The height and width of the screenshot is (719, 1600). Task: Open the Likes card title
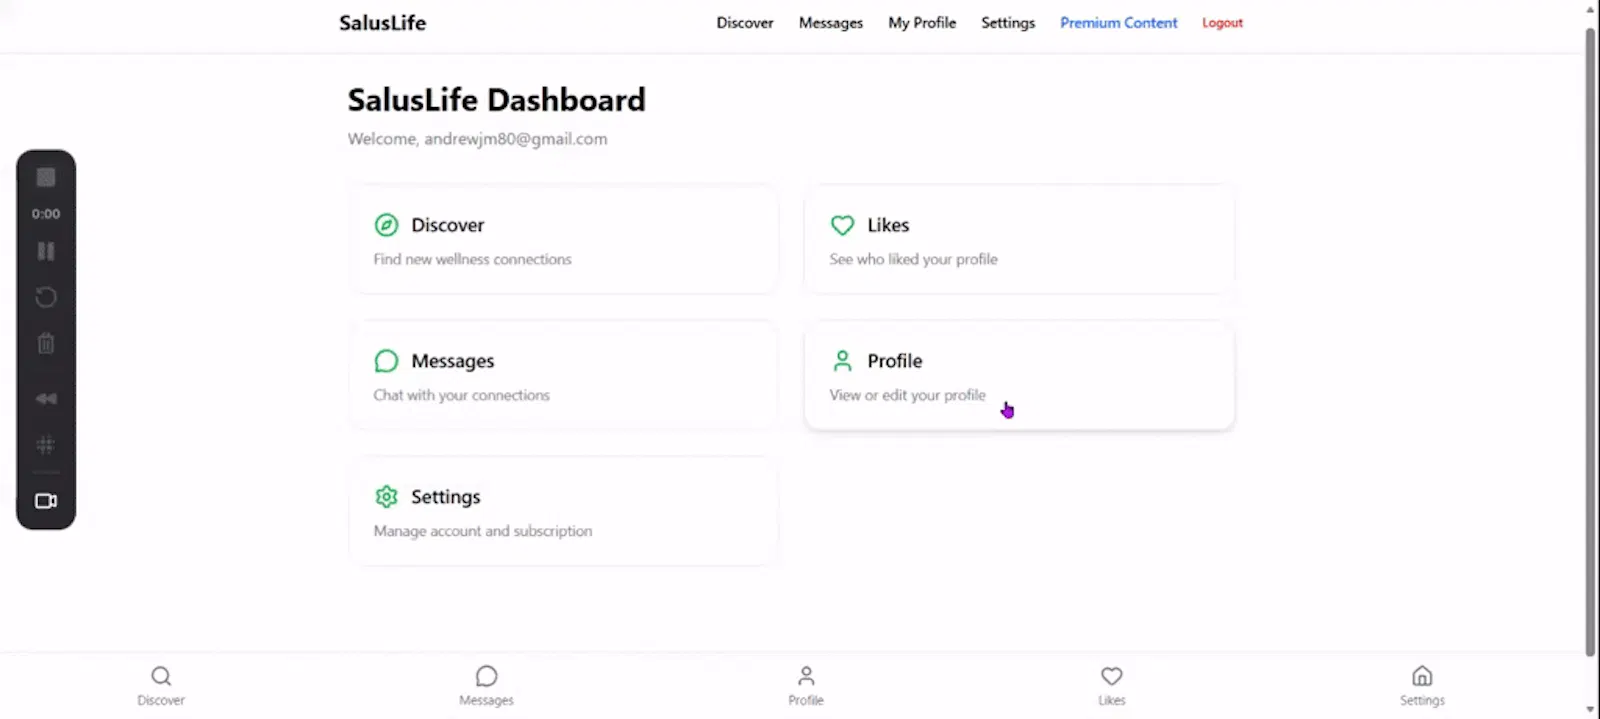pos(888,225)
